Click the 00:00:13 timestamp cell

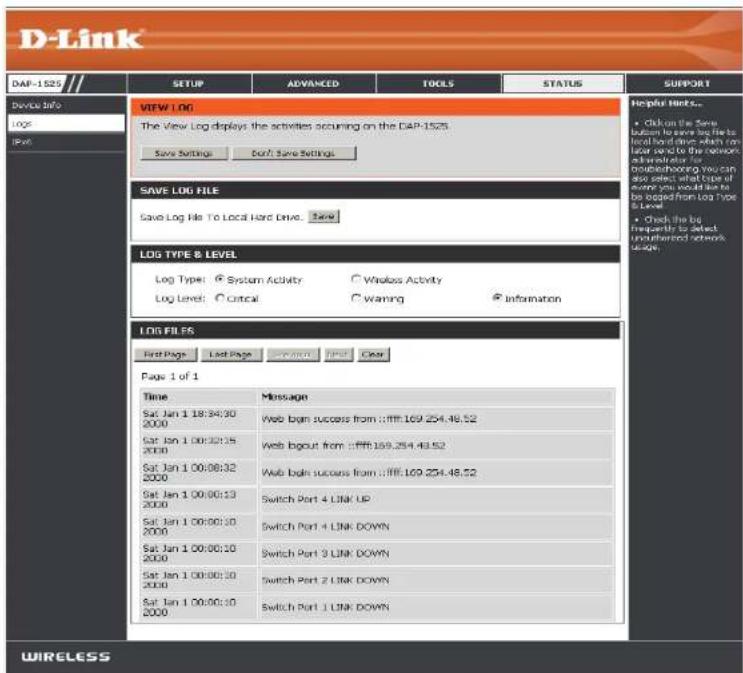[x=199, y=499]
